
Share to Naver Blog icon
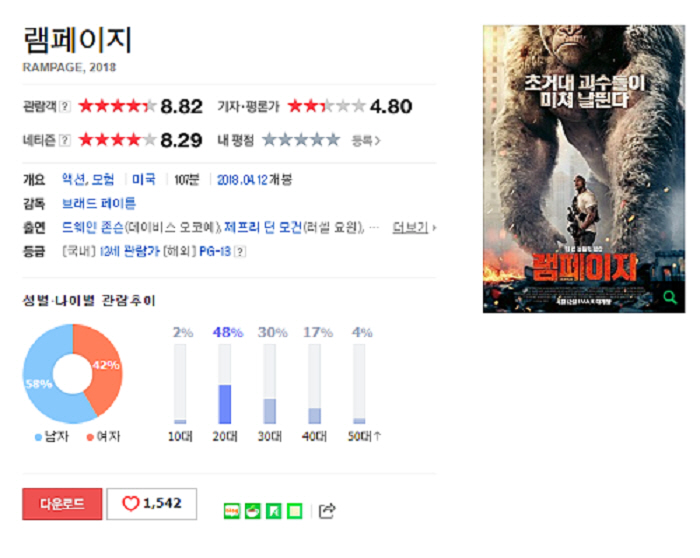[232, 511]
